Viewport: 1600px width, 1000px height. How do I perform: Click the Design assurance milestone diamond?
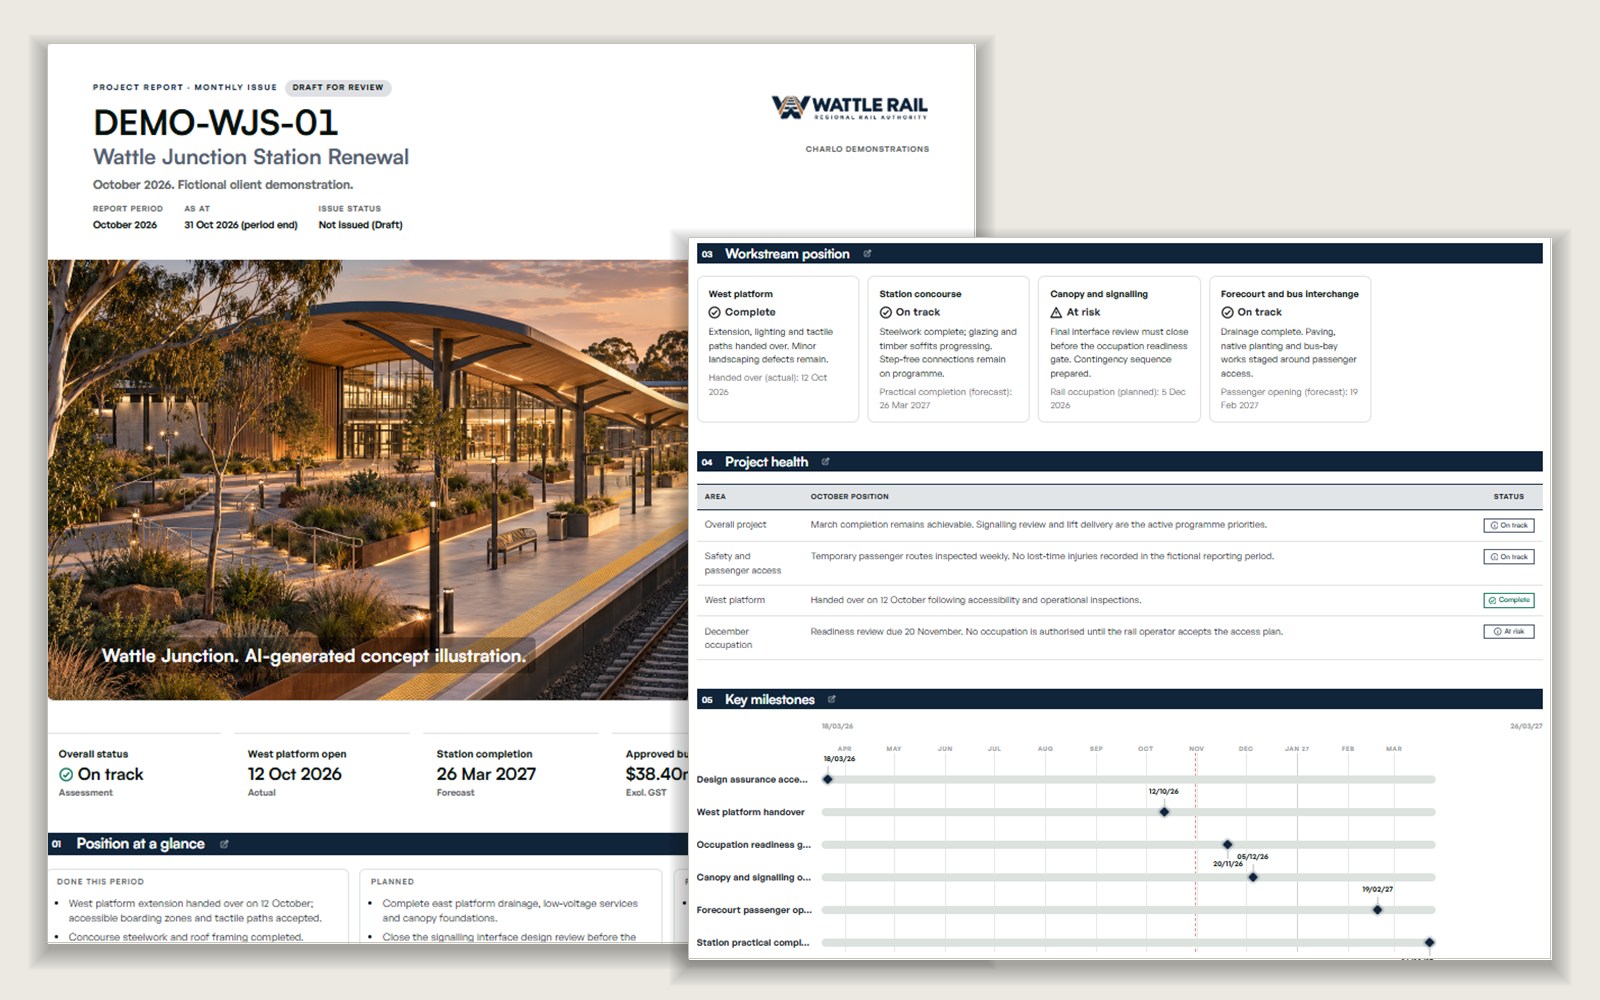click(828, 779)
